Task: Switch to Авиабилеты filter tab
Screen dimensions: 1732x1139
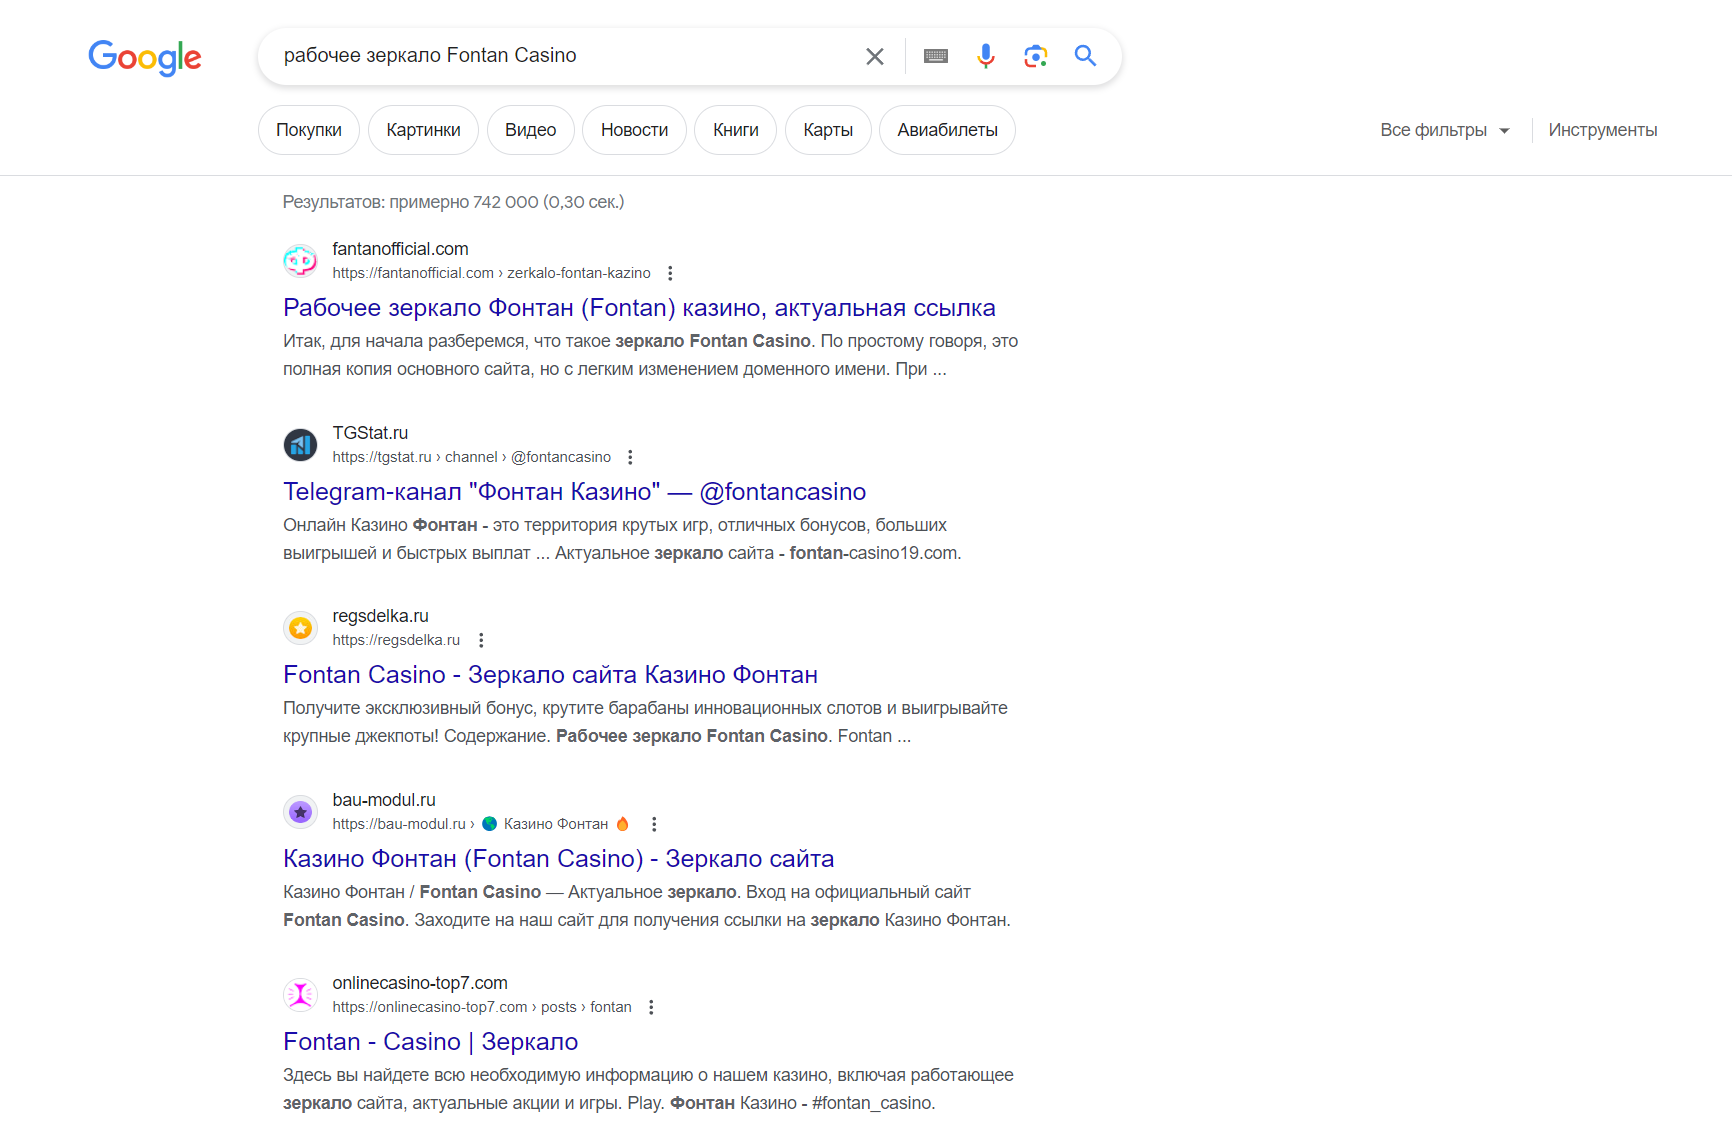Action: pyautogui.click(x=947, y=130)
